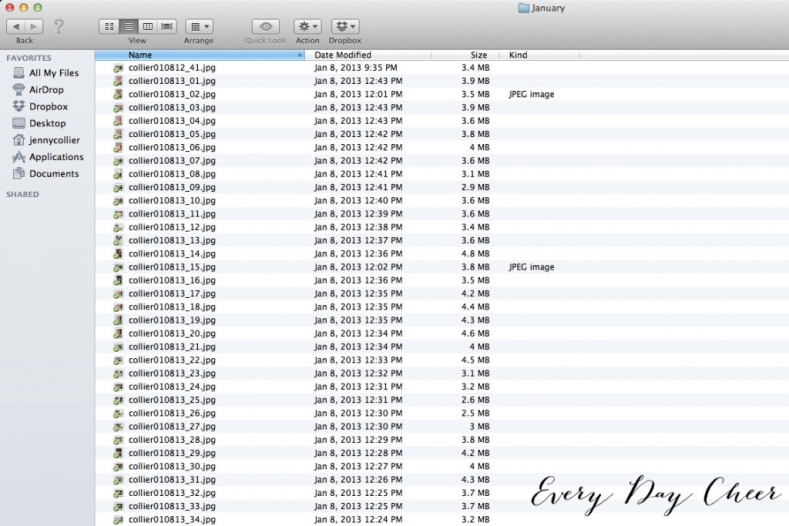789x526 pixels.
Task: Select file collier010813_04.jpg
Action: (x=172, y=121)
